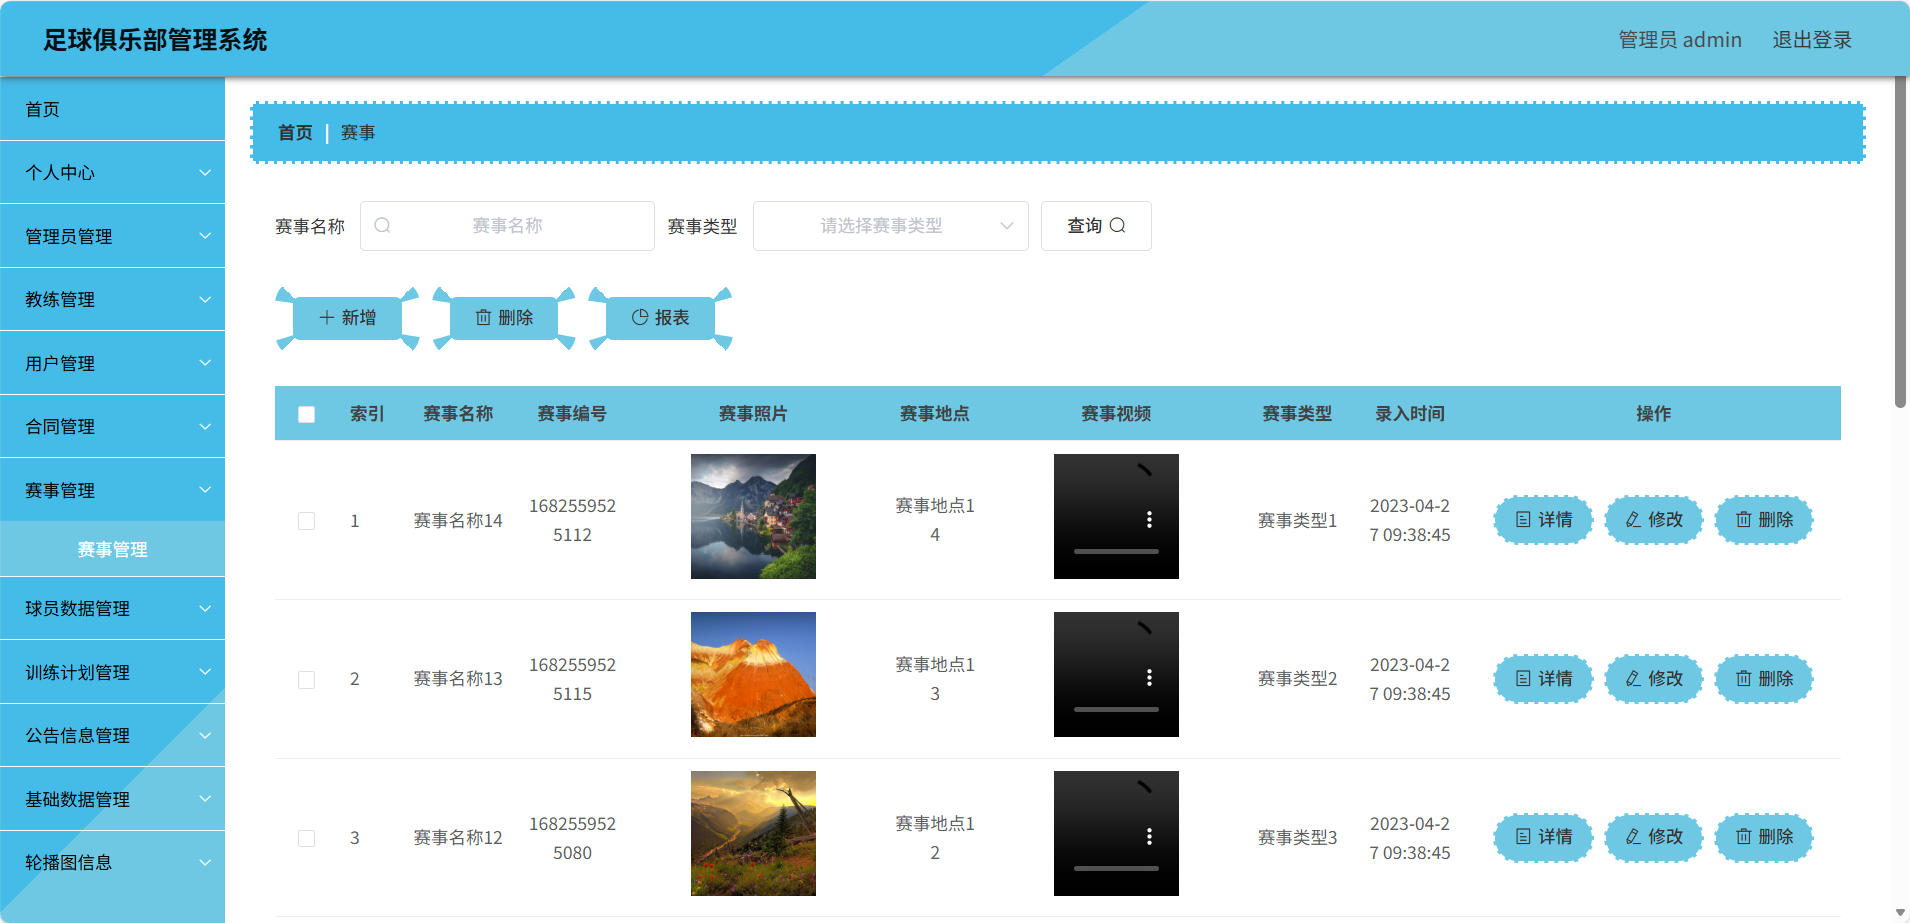1910x923 pixels.
Task: Select the 赛事管理 submenu item
Action: 112,549
